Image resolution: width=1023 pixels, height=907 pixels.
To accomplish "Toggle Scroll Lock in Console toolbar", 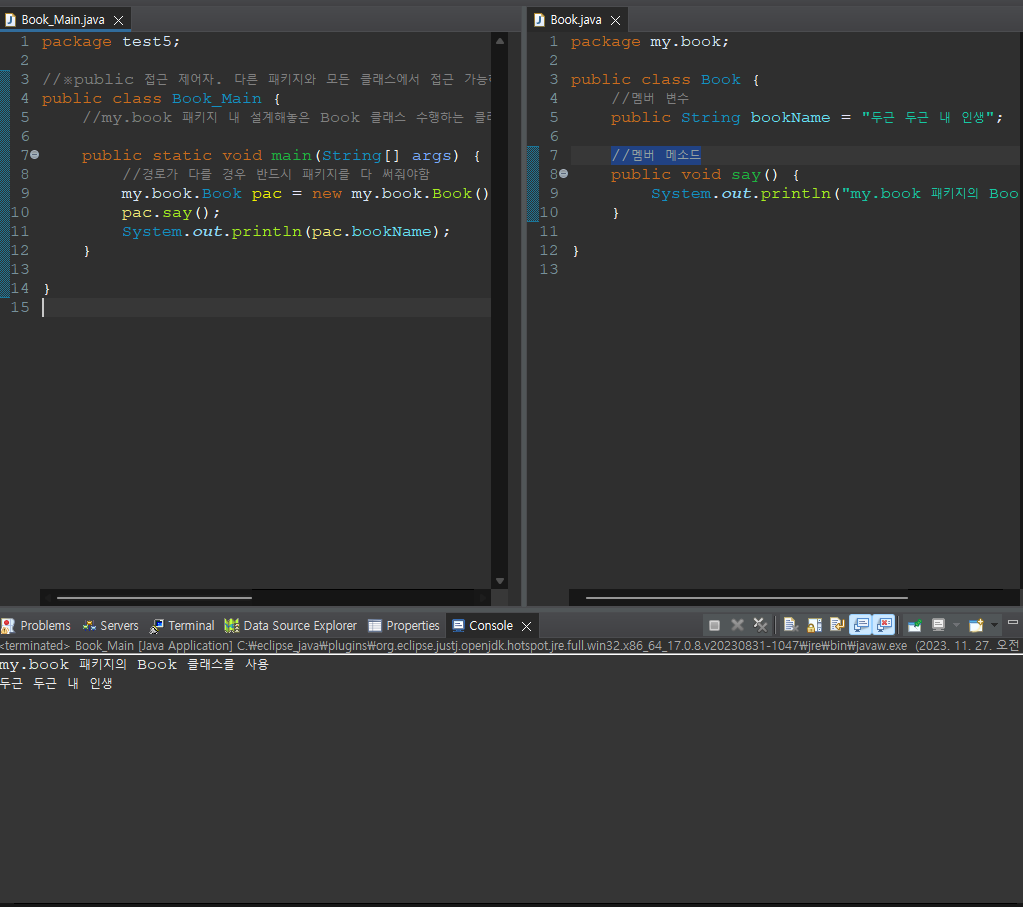I will click(814, 625).
